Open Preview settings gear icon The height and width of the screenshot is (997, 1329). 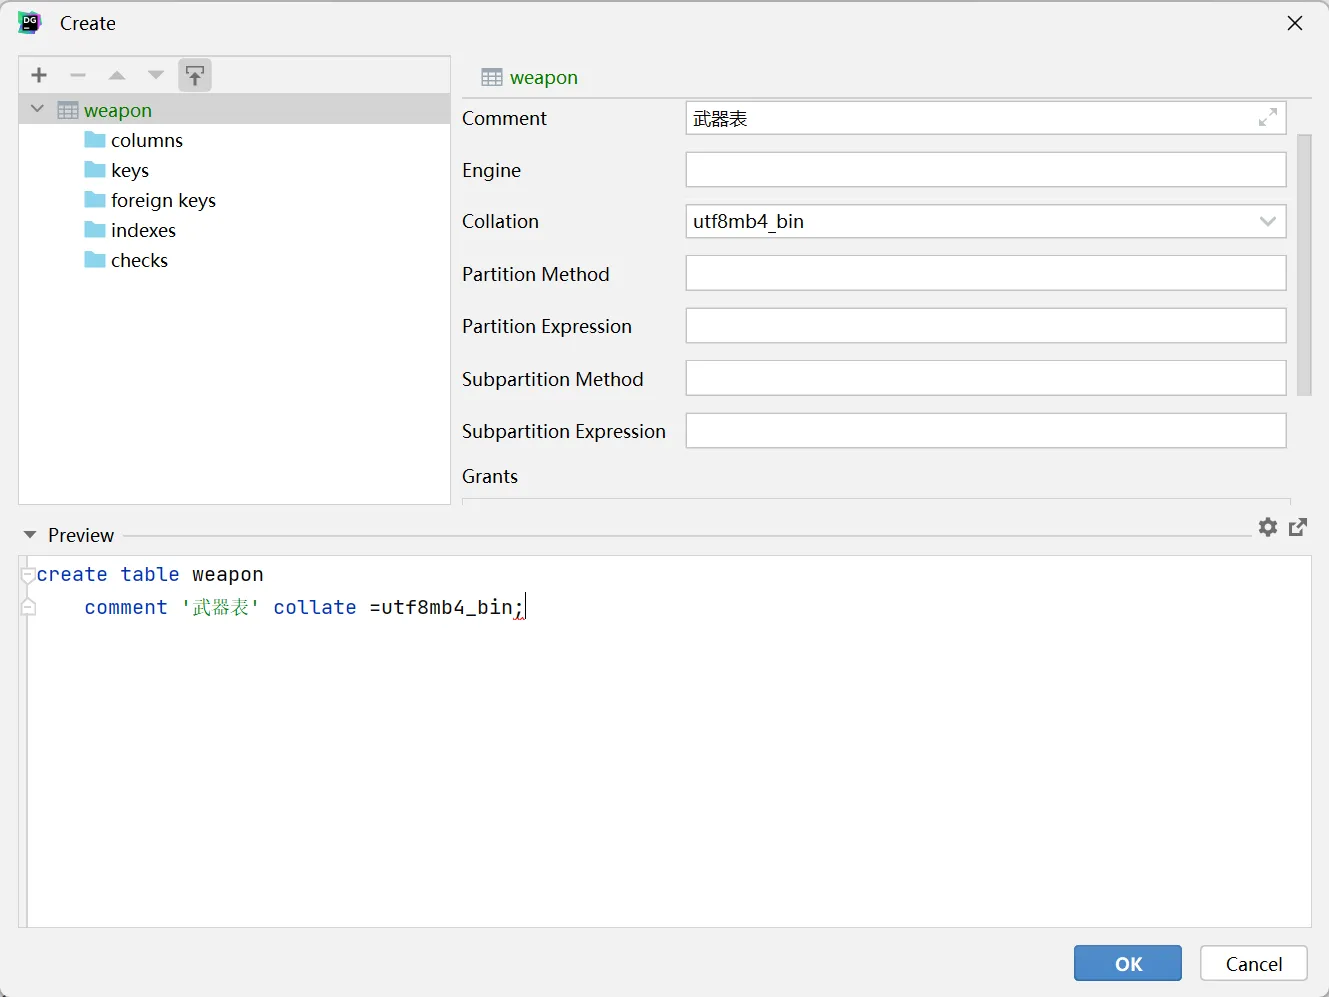pyautogui.click(x=1268, y=527)
